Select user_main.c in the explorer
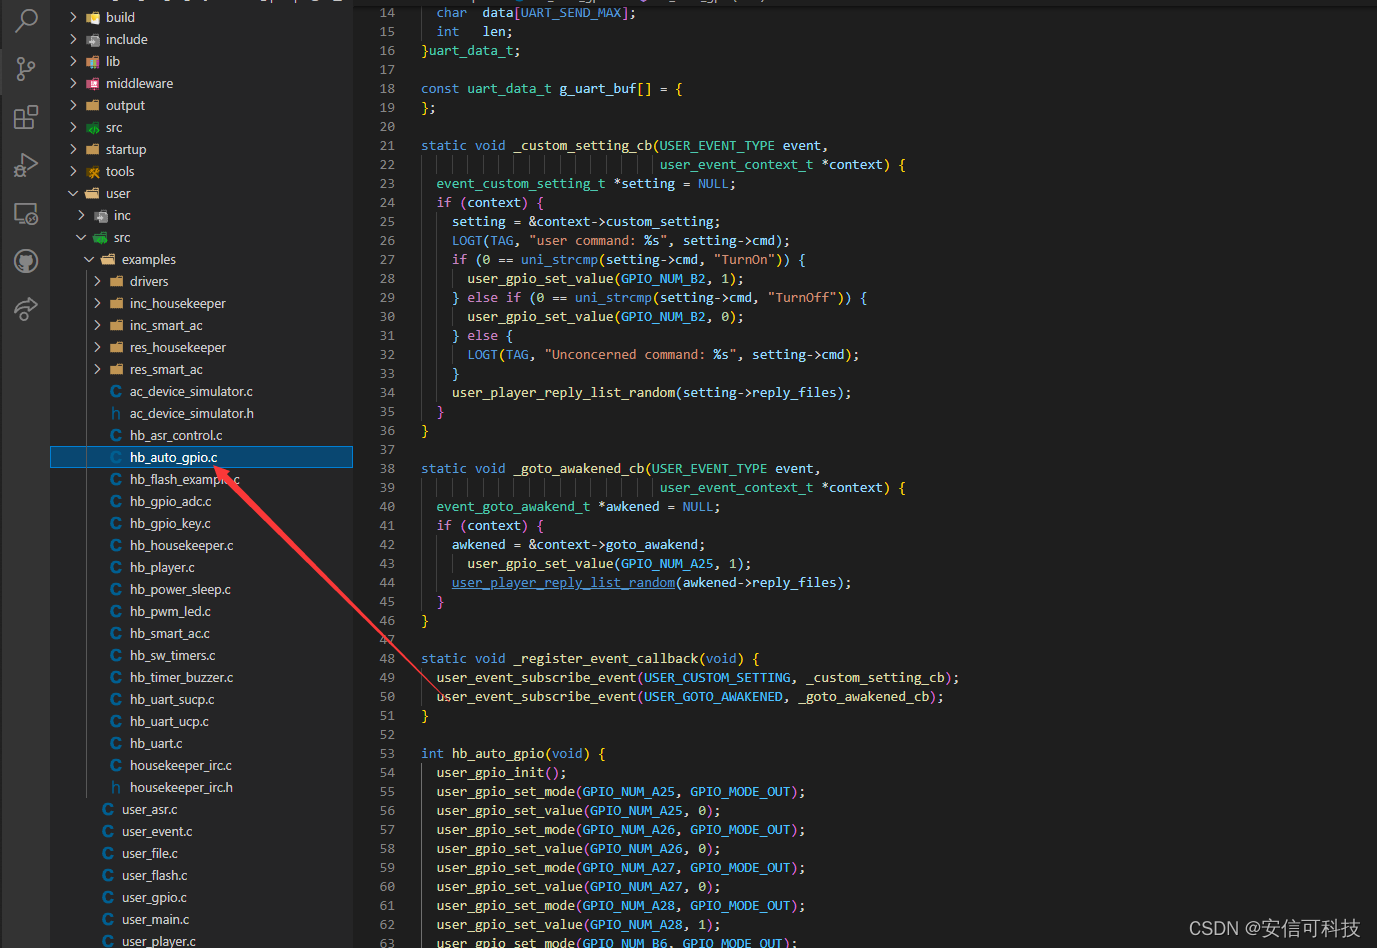1377x948 pixels. (155, 919)
